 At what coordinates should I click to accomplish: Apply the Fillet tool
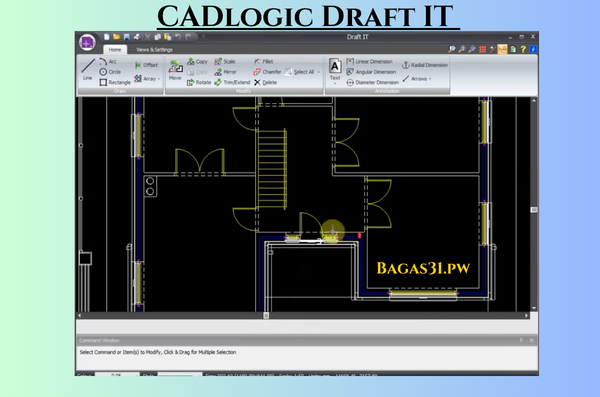(263, 61)
